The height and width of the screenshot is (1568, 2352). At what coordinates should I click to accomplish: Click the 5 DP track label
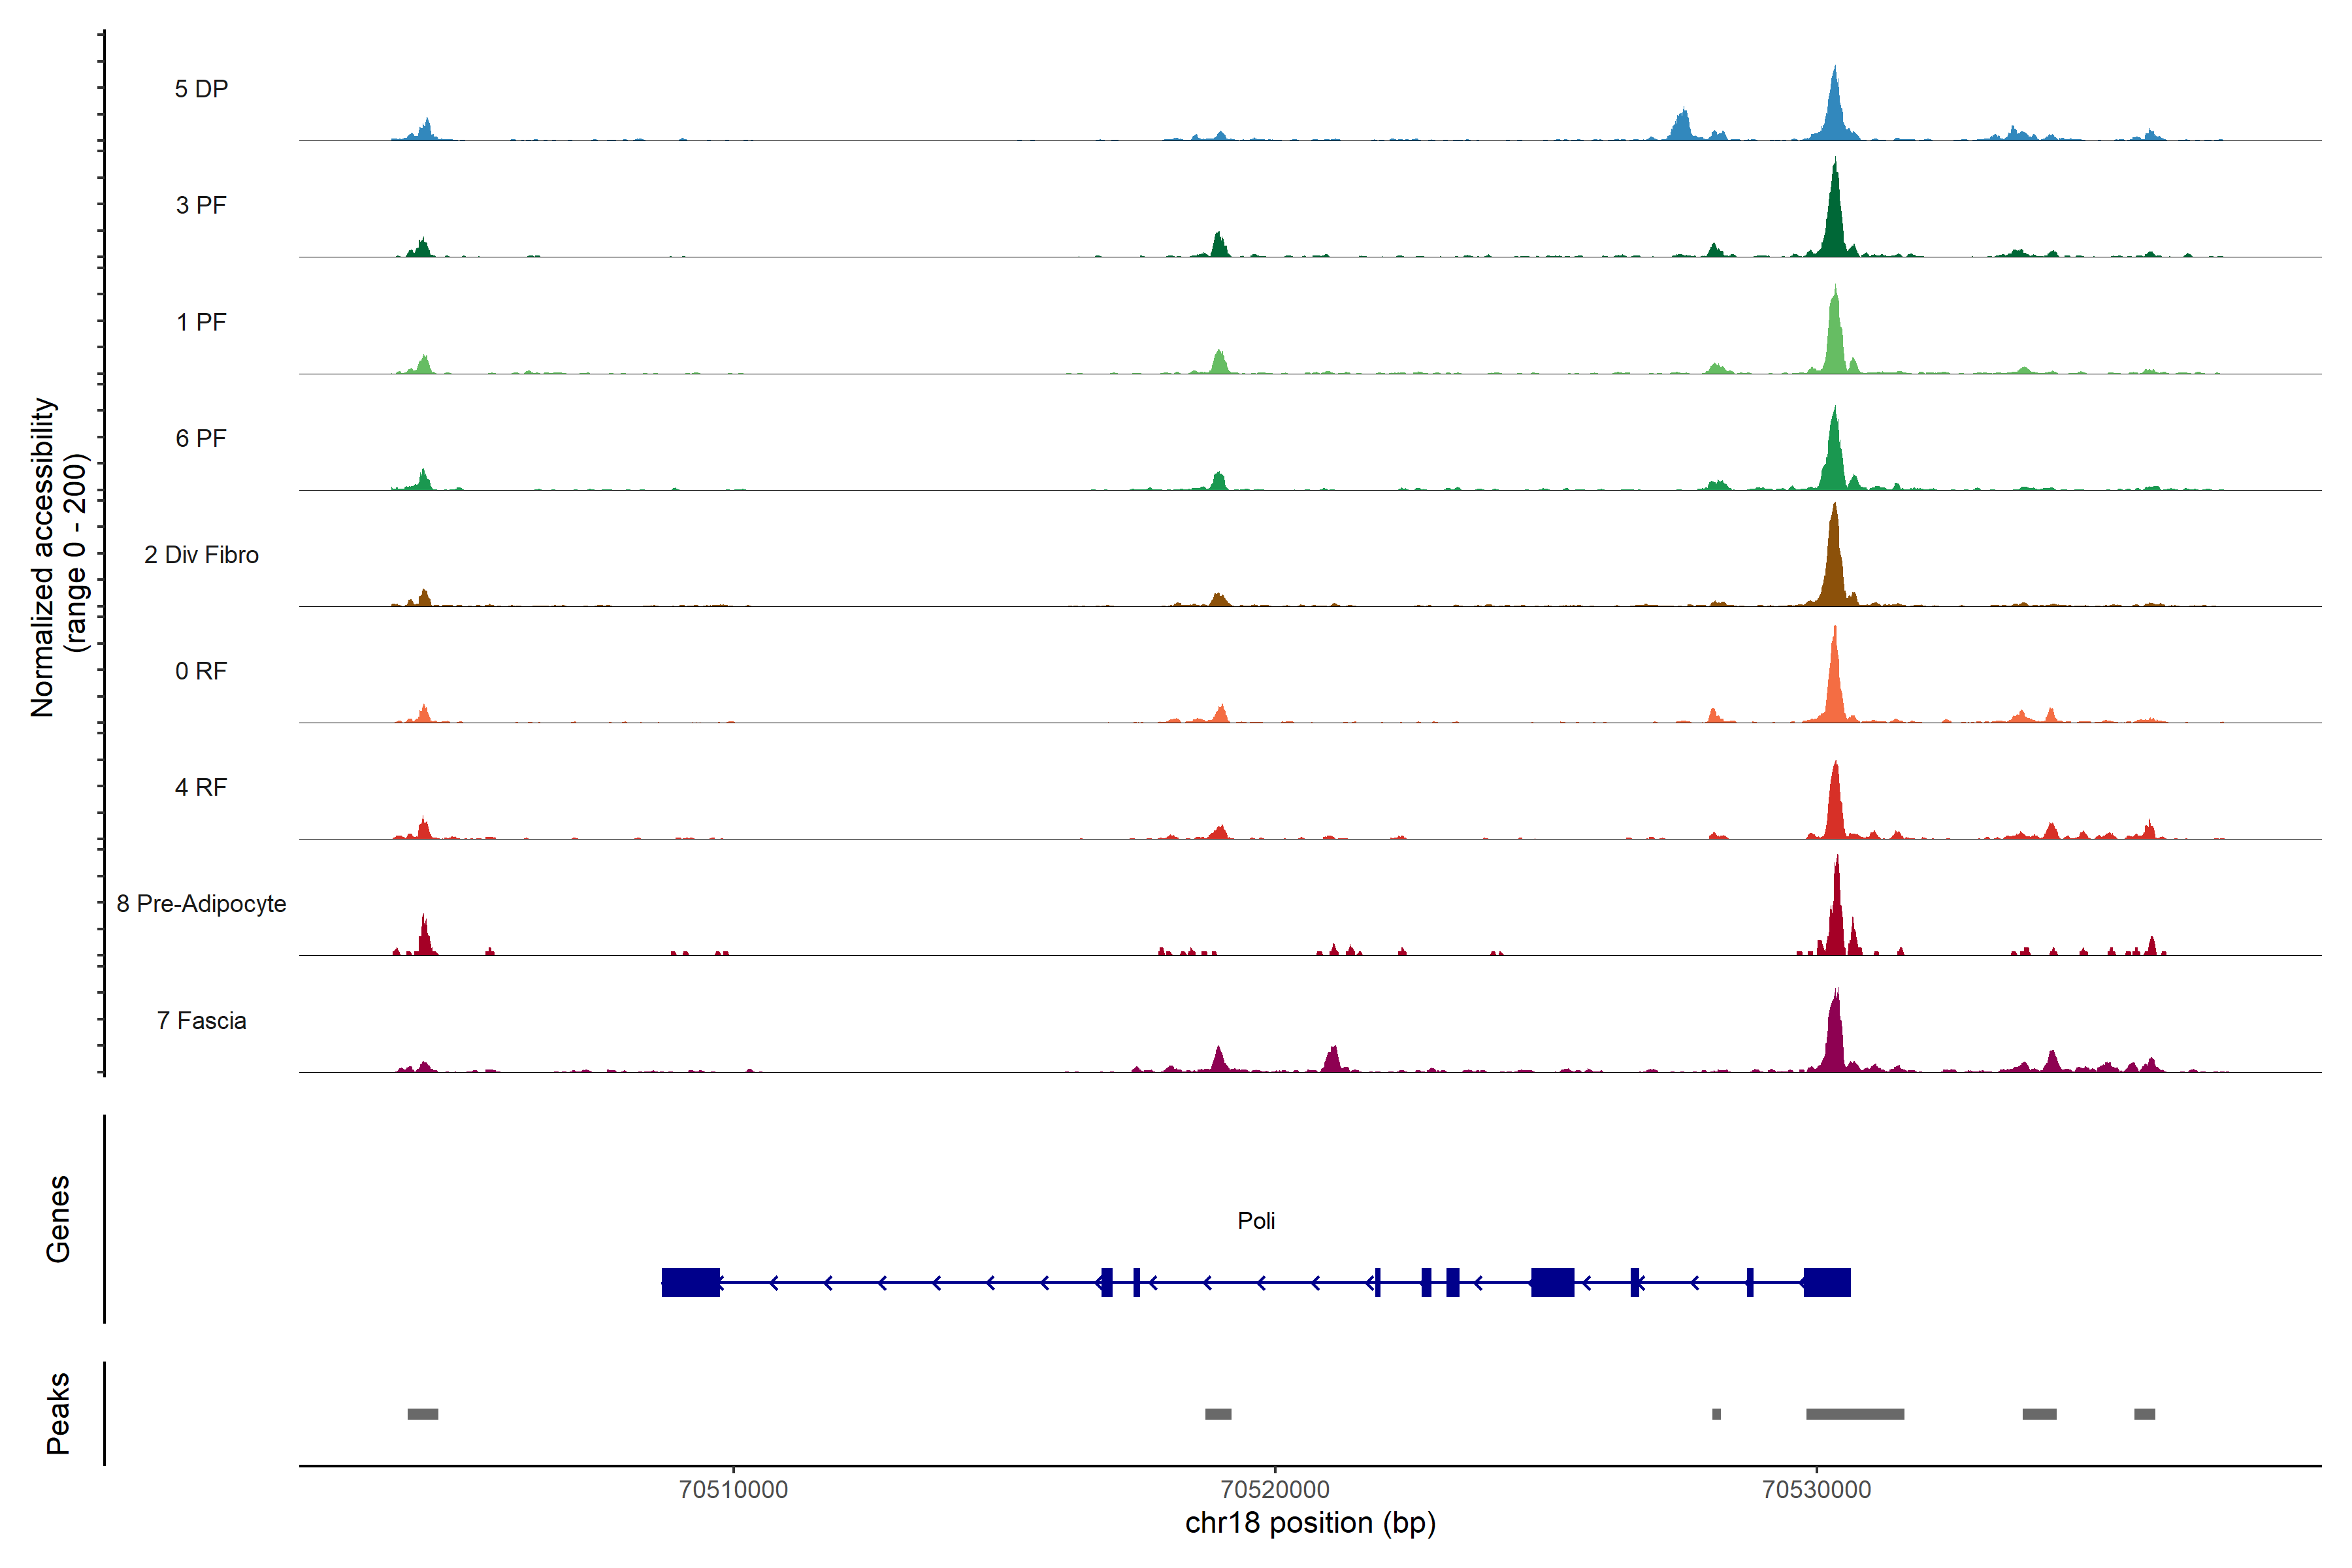(201, 89)
